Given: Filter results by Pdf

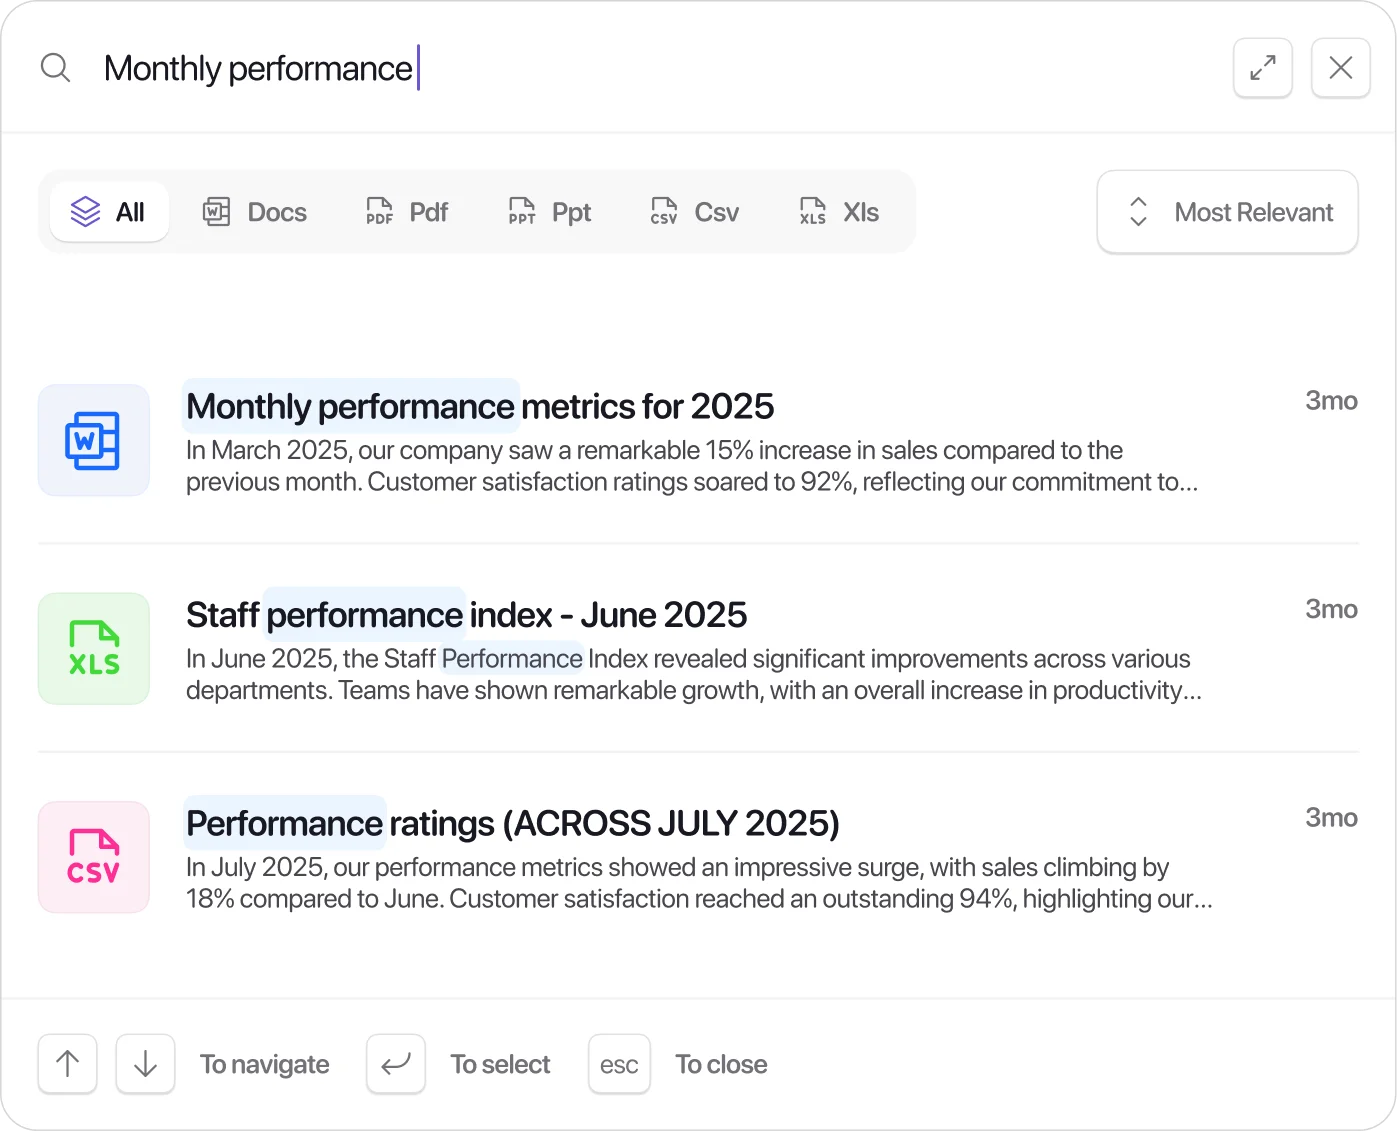Looking at the screenshot, I should point(407,212).
